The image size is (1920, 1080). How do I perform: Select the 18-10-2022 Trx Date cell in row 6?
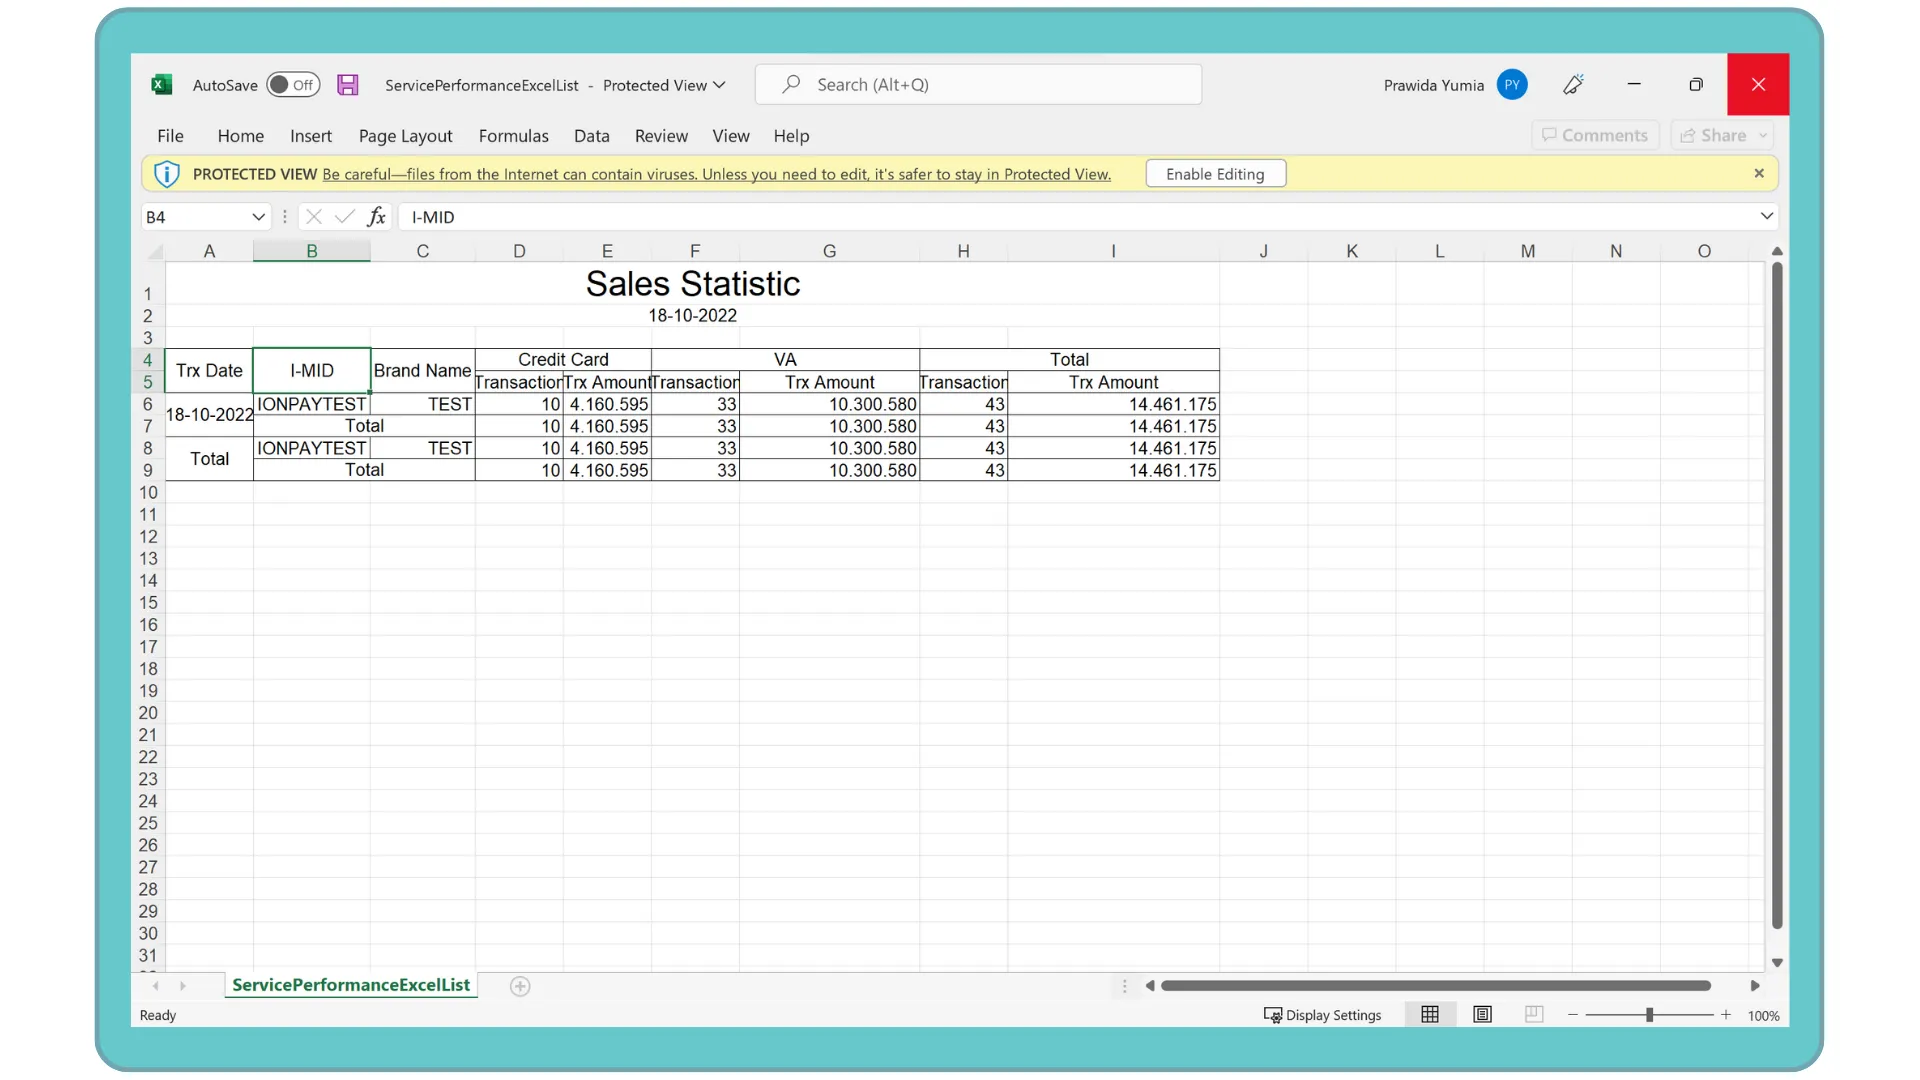[x=209, y=415]
